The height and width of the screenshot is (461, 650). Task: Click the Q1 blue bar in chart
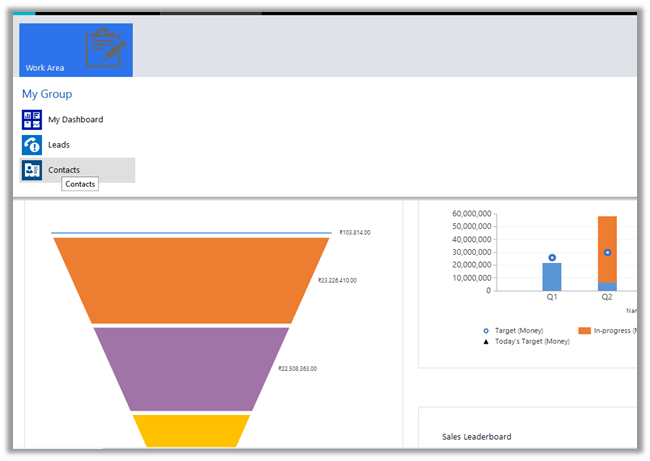click(552, 276)
